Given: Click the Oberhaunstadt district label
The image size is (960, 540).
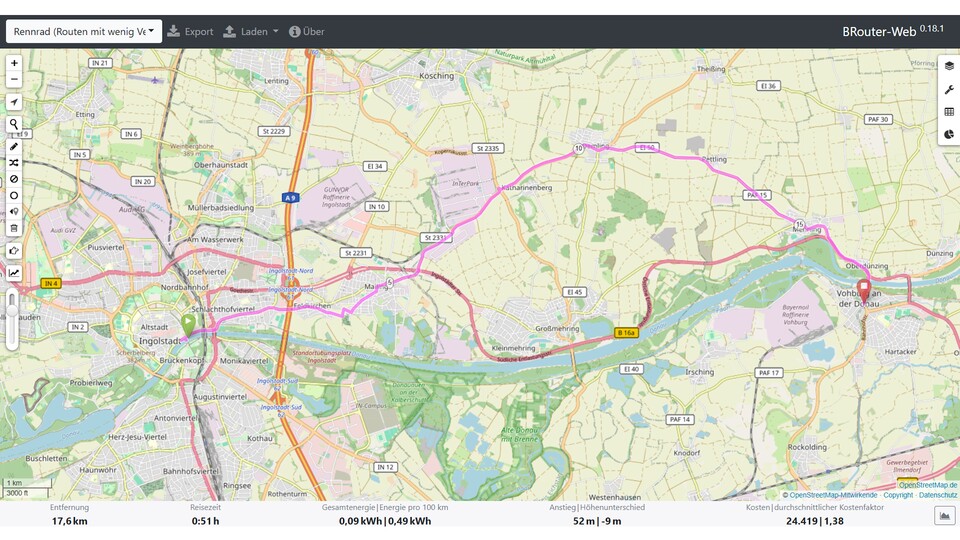Looking at the screenshot, I should 221,165.
